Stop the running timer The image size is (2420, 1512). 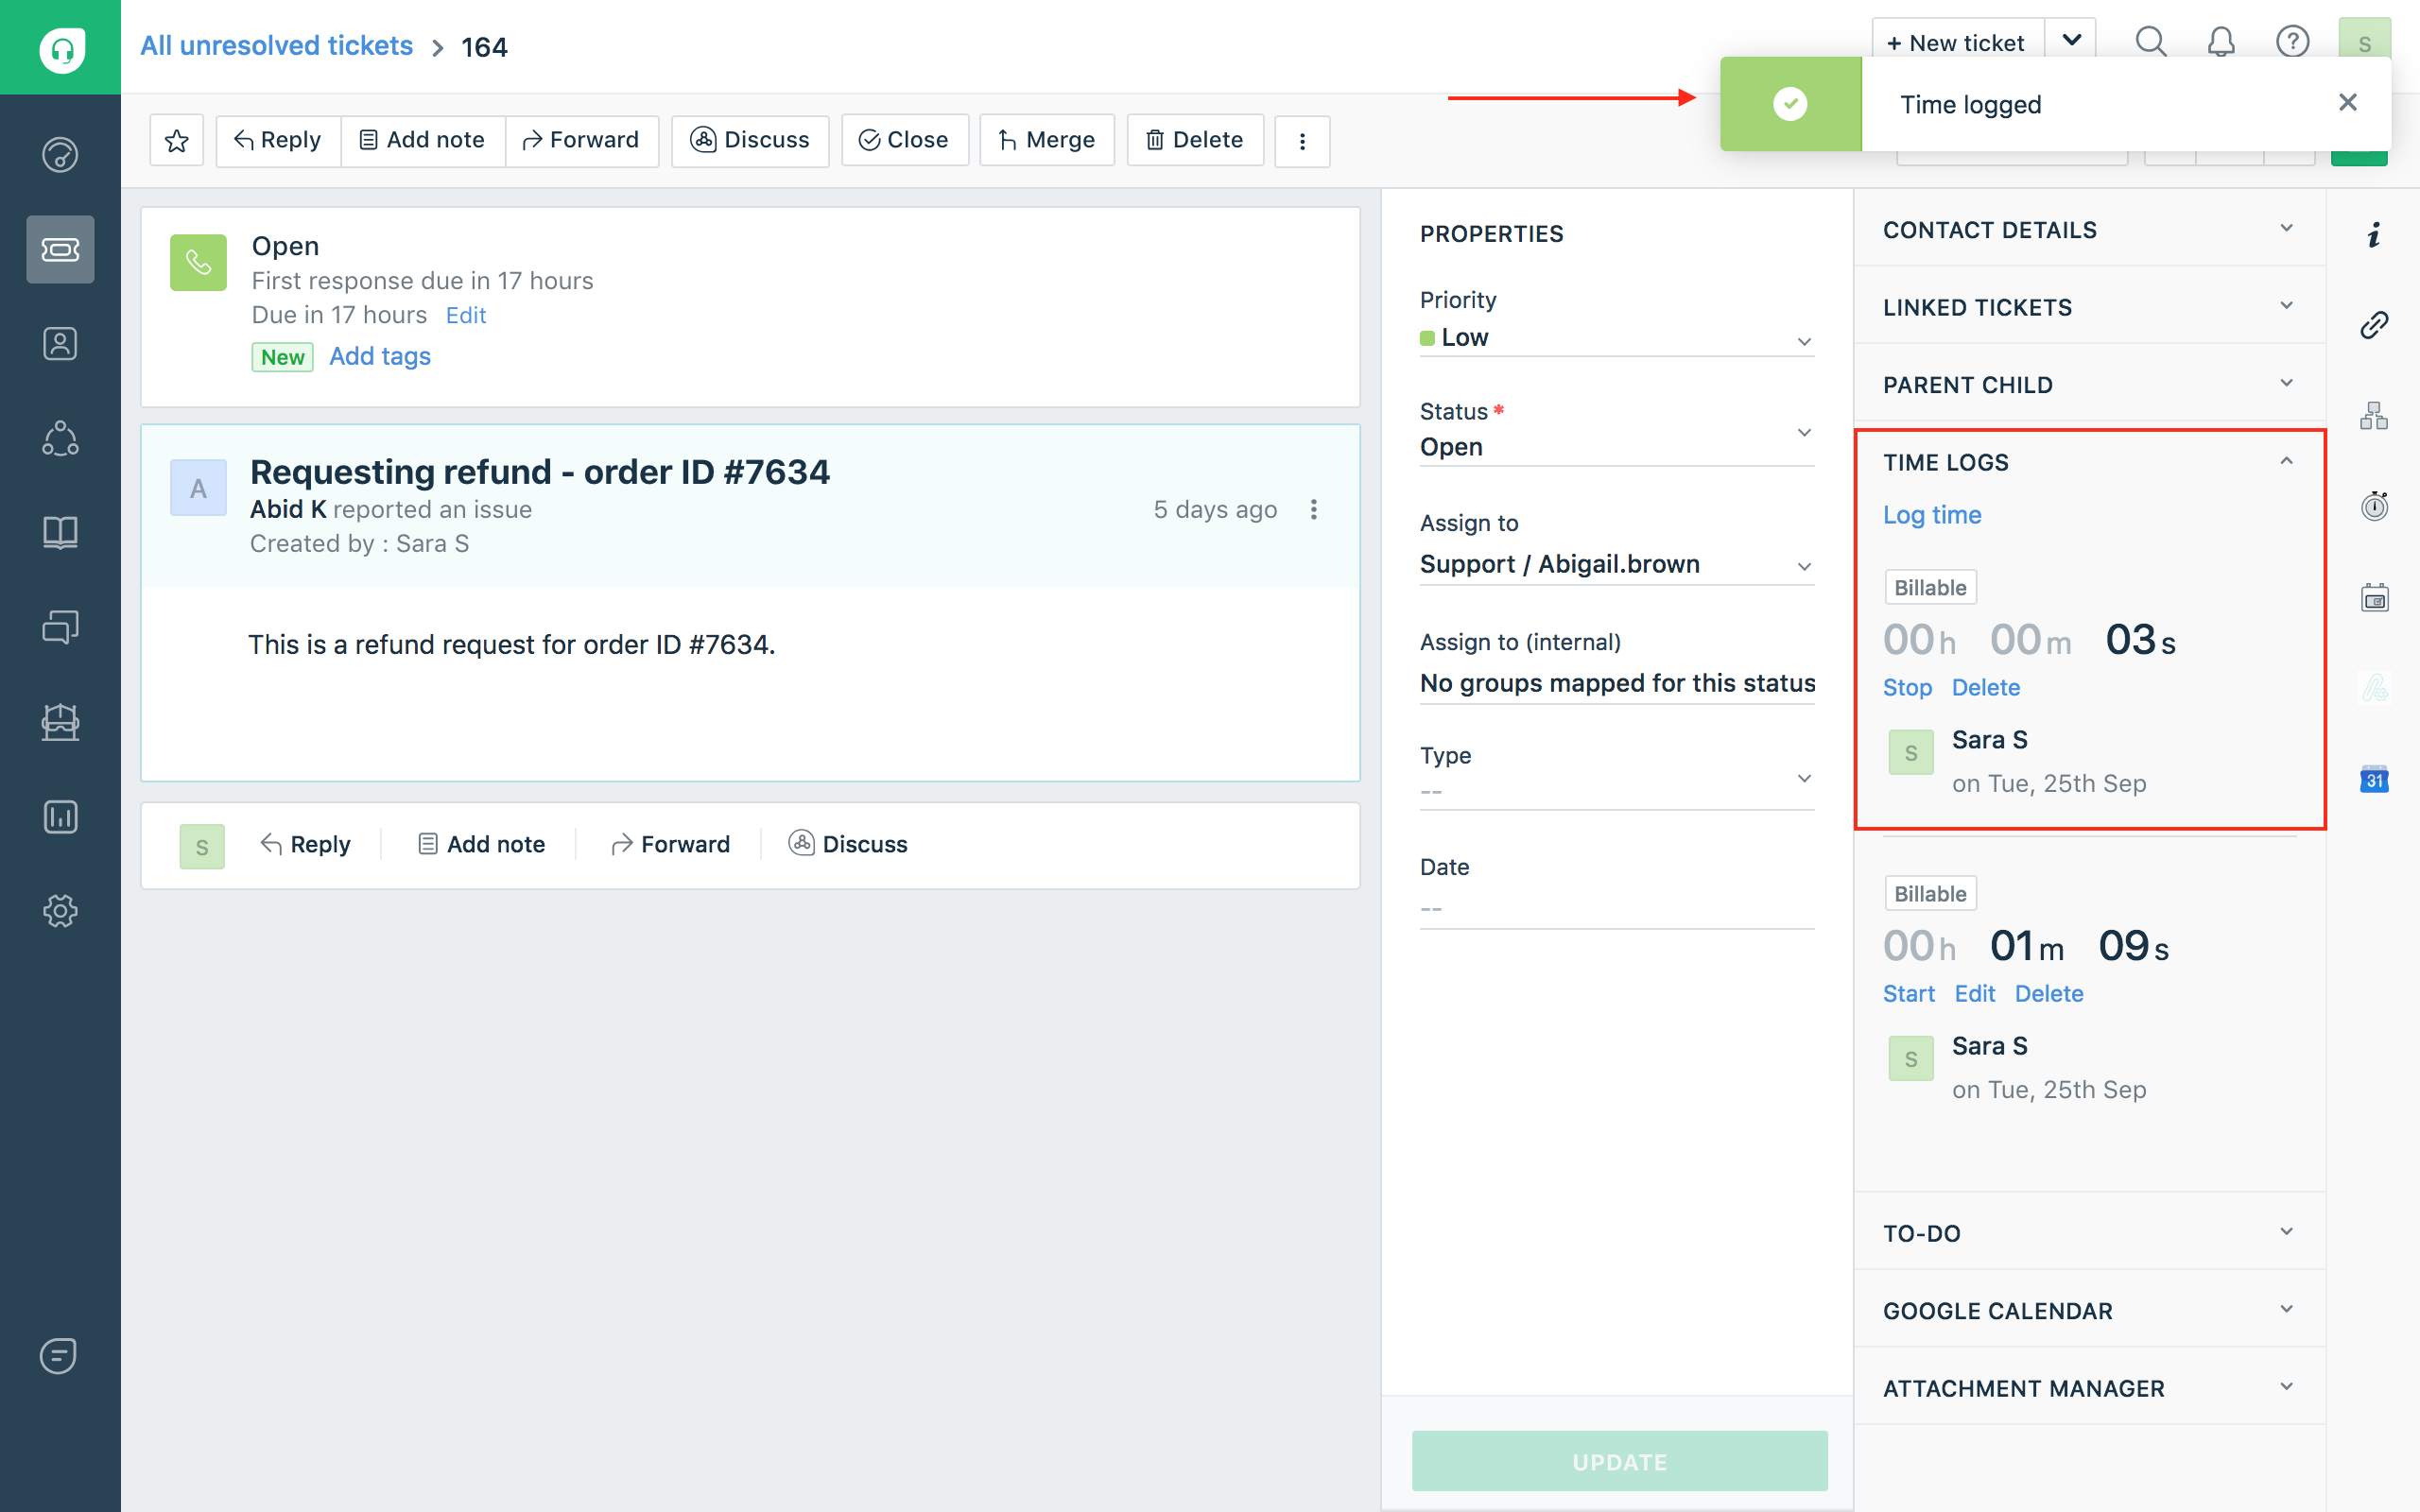point(1907,688)
